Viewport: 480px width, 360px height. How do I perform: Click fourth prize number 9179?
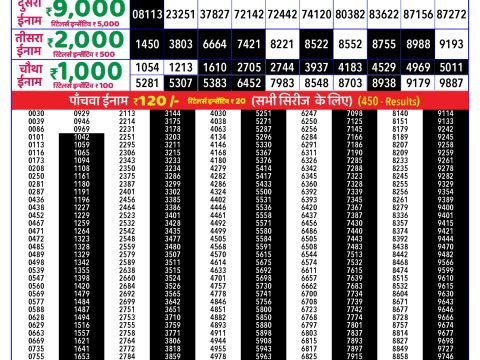[418, 83]
